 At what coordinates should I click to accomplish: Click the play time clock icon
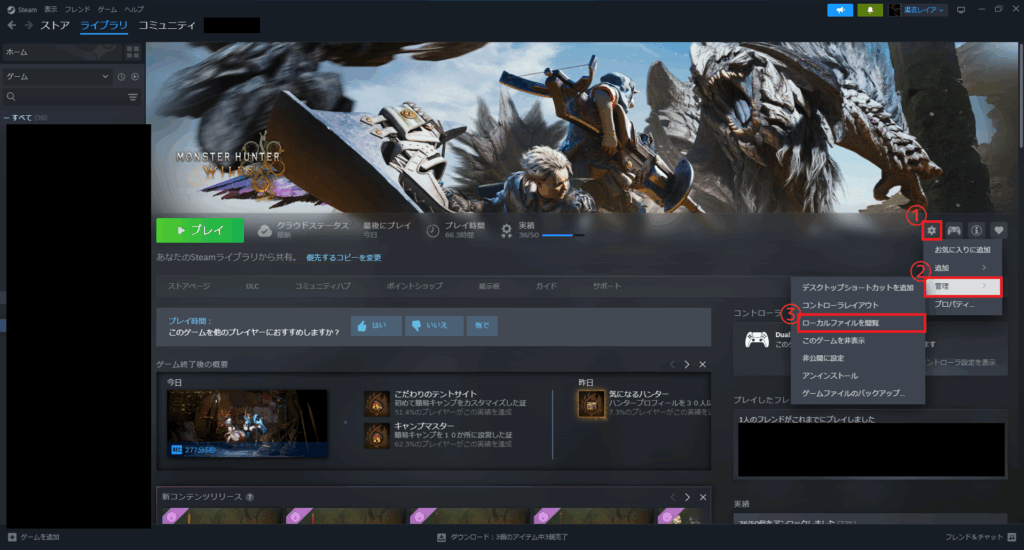432,231
